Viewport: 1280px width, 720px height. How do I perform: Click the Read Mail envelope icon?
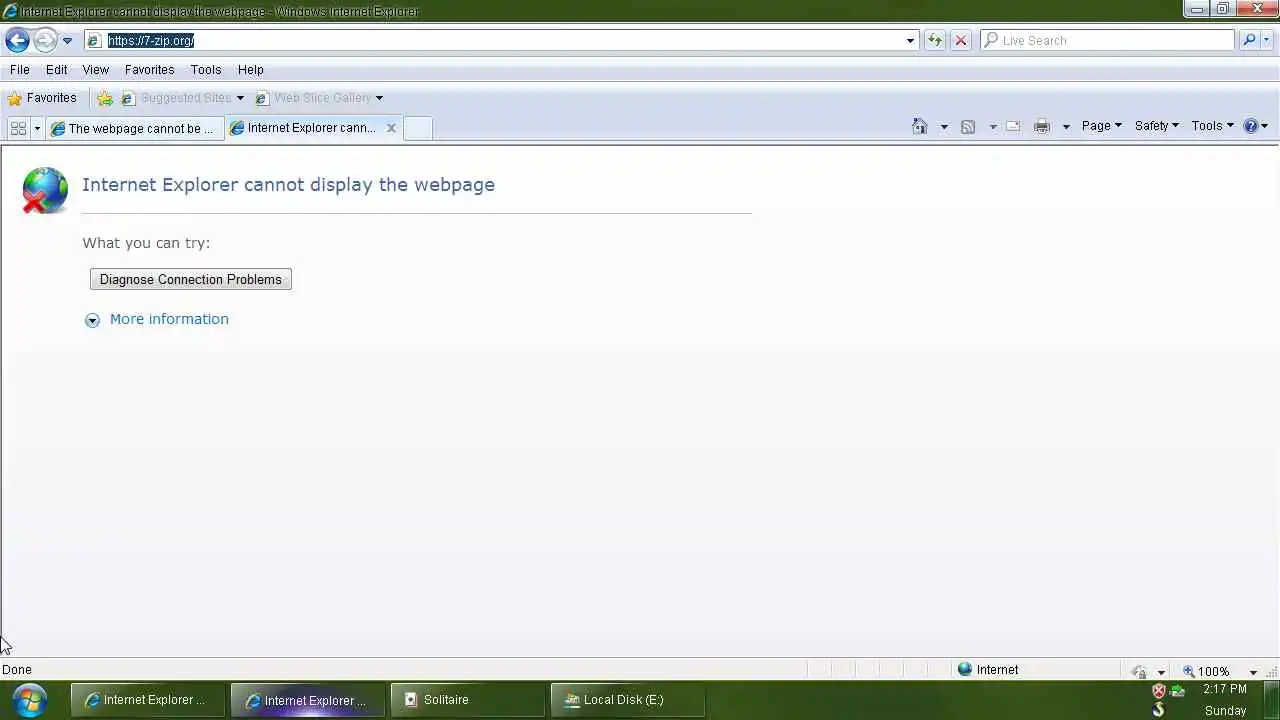pyautogui.click(x=1013, y=126)
